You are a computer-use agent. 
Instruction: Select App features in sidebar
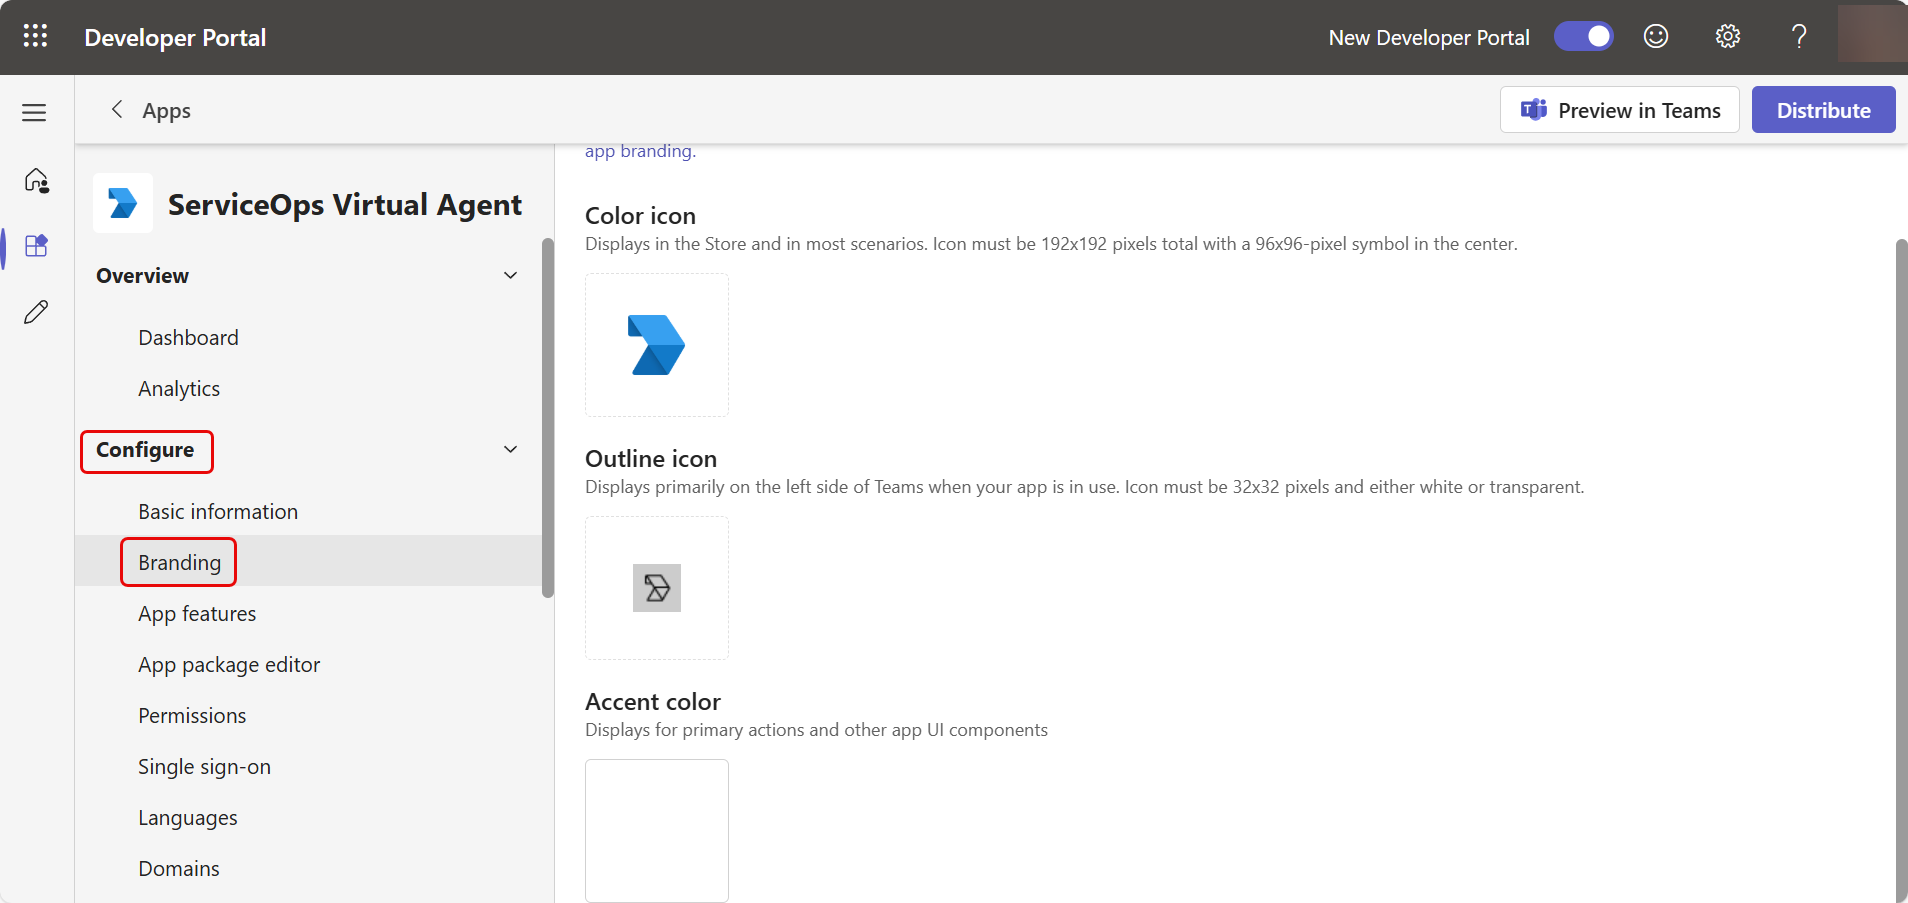click(197, 614)
